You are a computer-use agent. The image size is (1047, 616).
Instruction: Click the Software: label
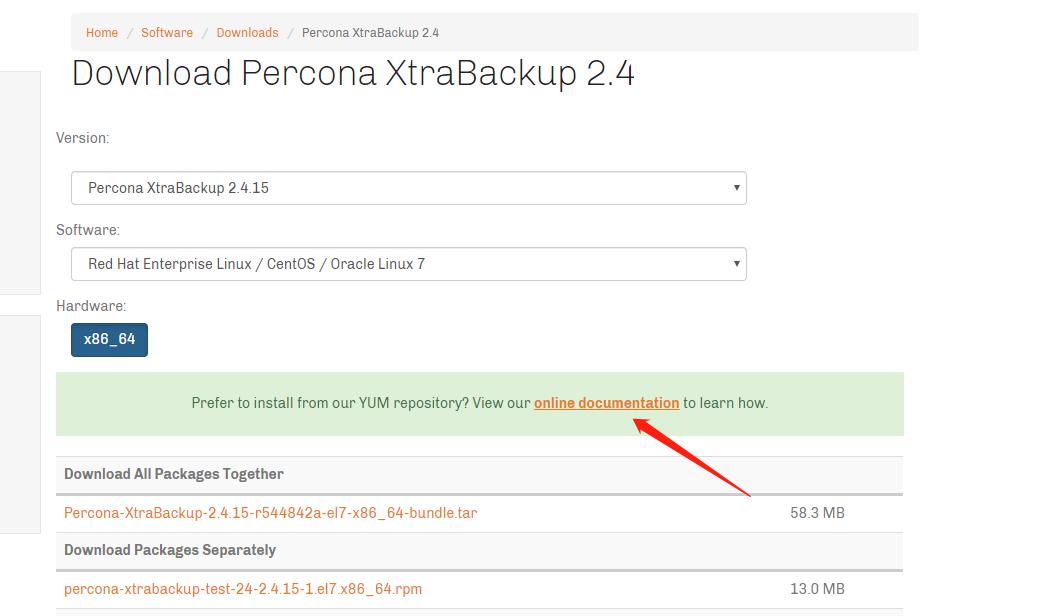coord(88,230)
